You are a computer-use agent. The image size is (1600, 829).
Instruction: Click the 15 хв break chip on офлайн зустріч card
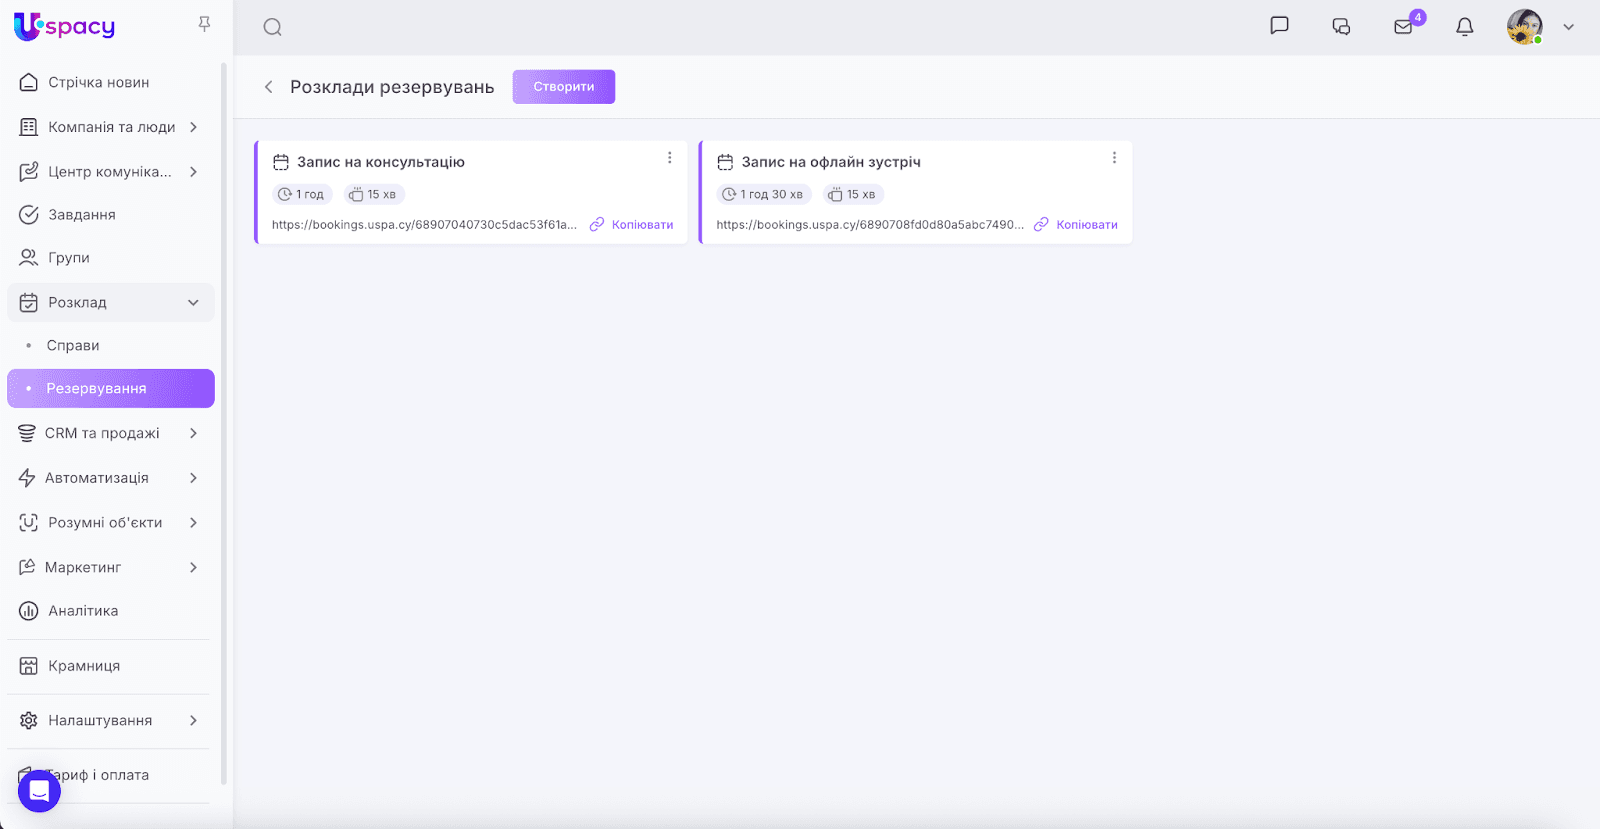(x=853, y=194)
